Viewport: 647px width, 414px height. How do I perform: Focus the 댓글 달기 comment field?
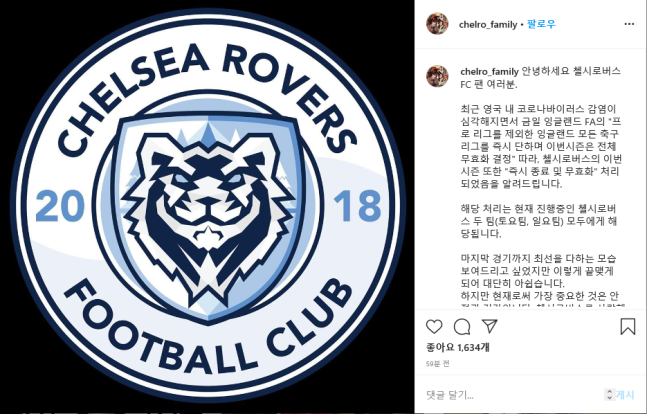[512, 395]
